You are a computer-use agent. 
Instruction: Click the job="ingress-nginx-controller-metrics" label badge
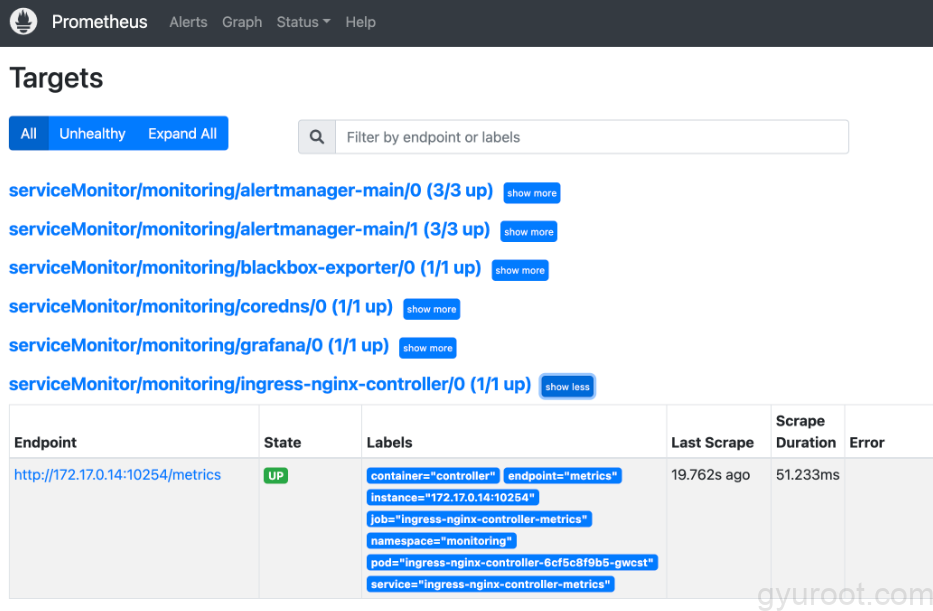click(x=479, y=519)
